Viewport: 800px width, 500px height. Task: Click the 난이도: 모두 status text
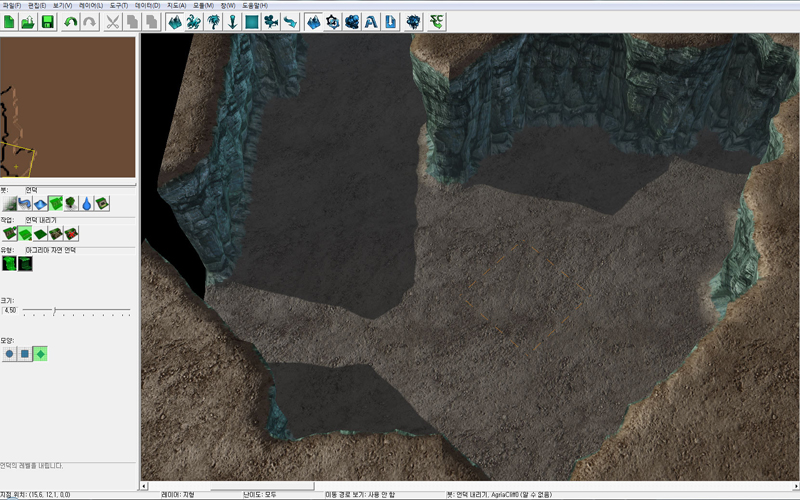(260, 495)
